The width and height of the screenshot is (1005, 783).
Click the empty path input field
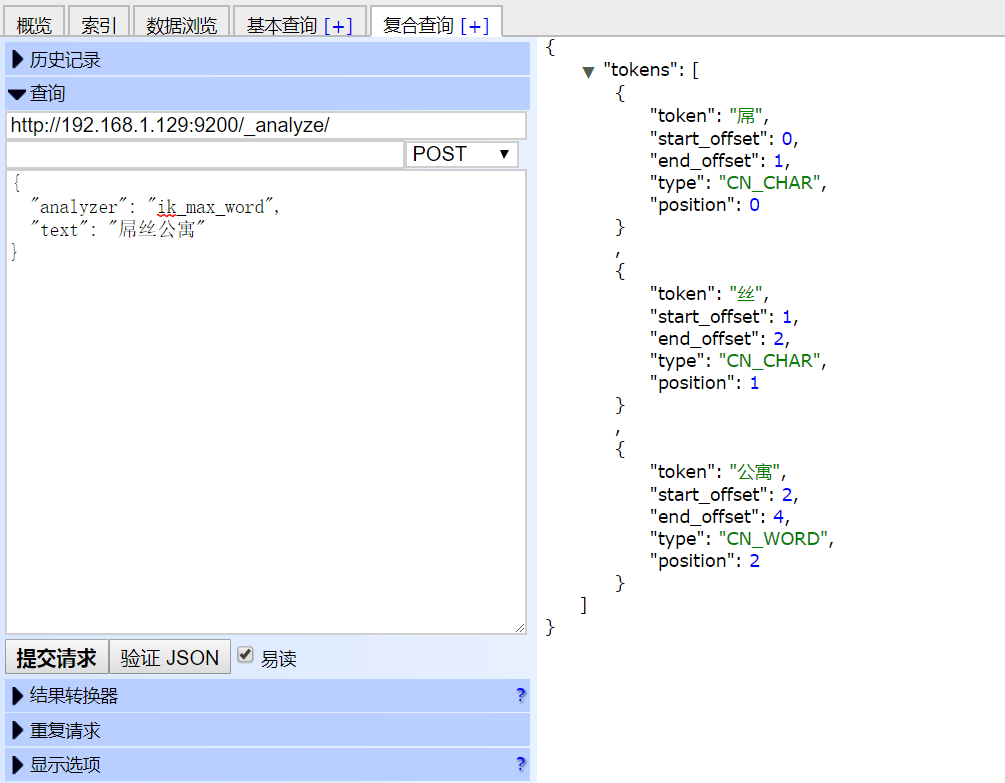[x=204, y=155]
